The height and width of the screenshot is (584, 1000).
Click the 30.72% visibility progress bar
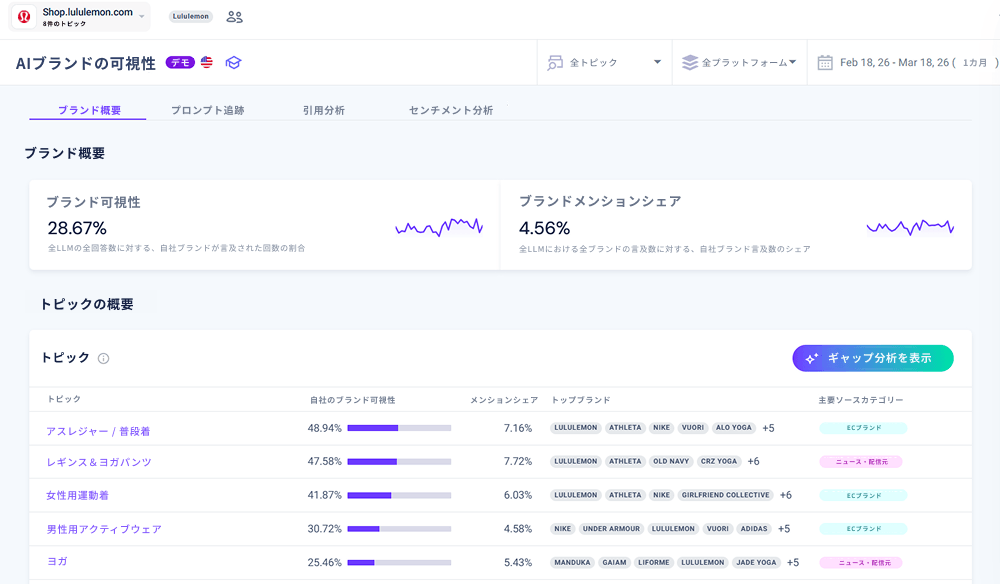click(399, 529)
